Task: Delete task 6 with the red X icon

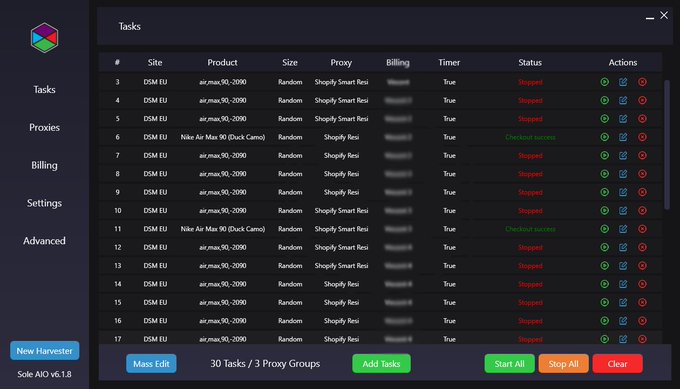Action: tap(642, 137)
